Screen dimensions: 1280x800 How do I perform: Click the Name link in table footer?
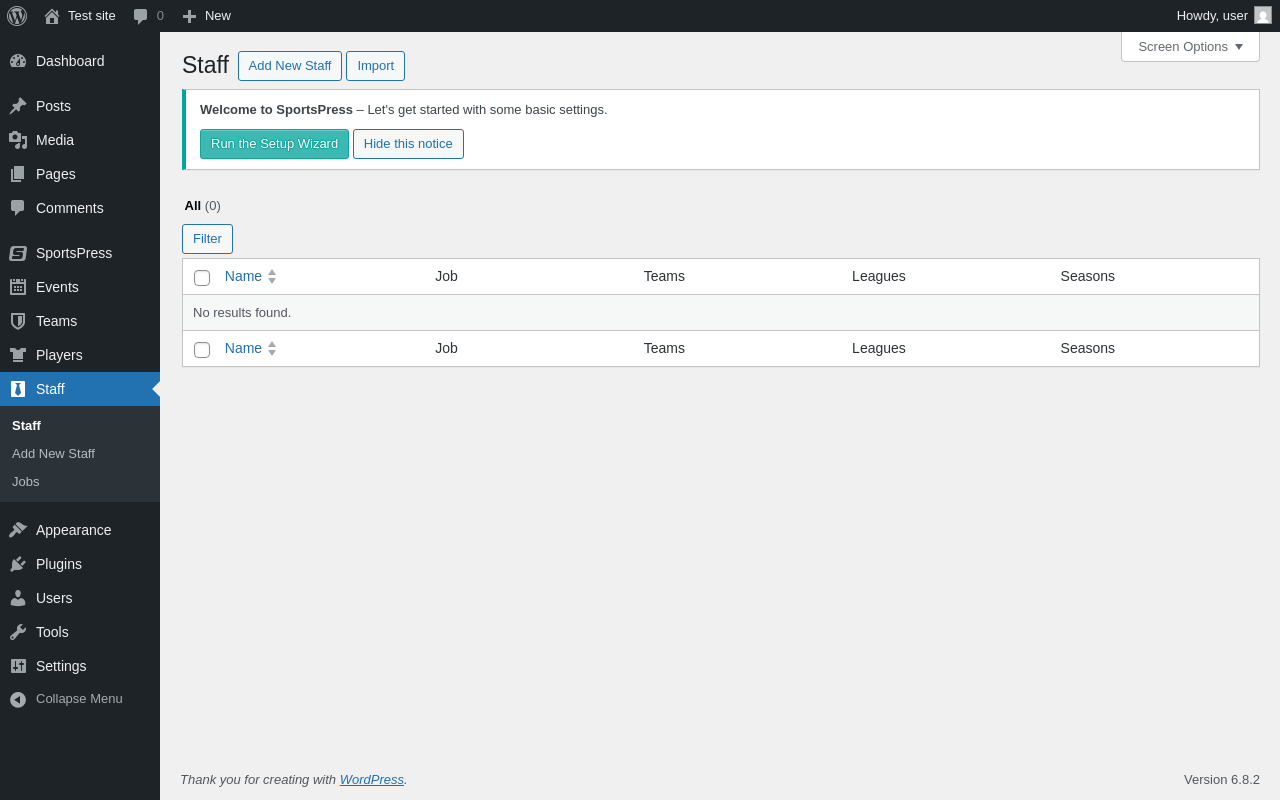click(243, 349)
